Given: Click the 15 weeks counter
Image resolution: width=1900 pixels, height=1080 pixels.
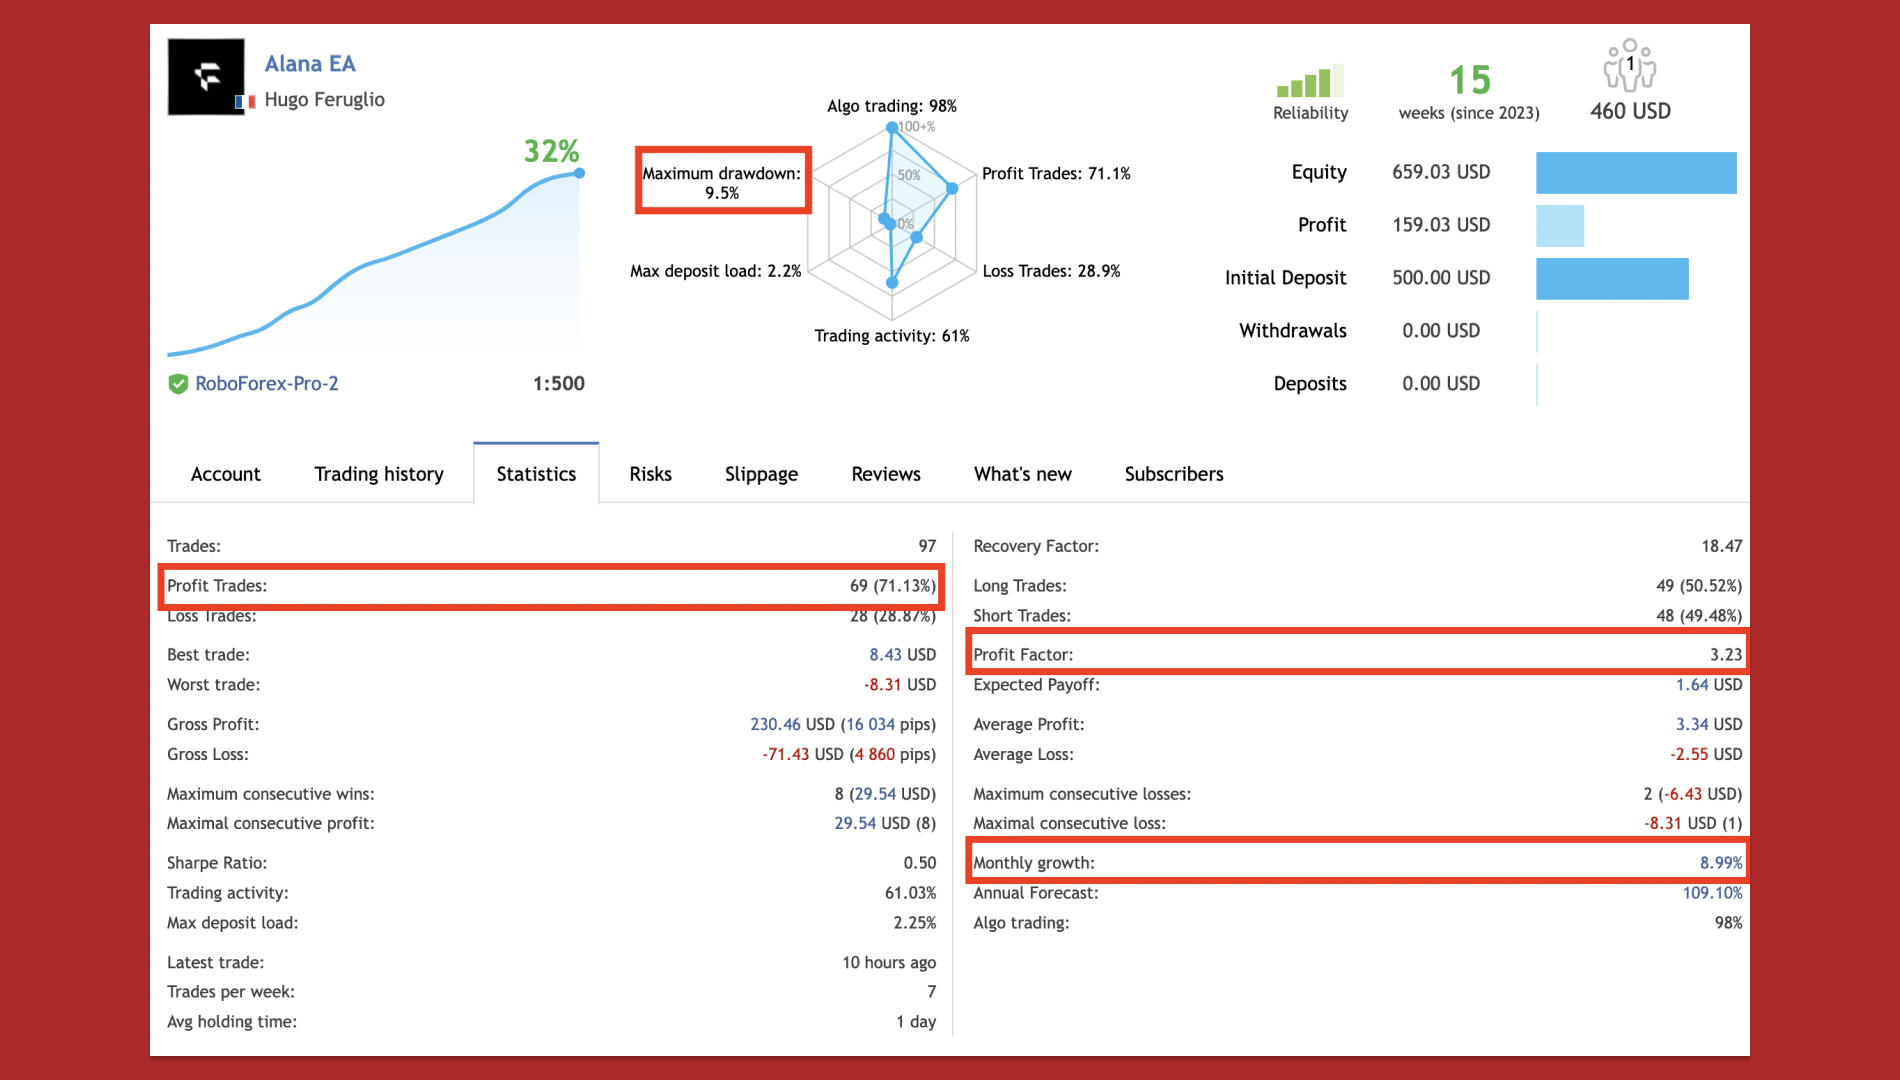Looking at the screenshot, I should [1470, 80].
